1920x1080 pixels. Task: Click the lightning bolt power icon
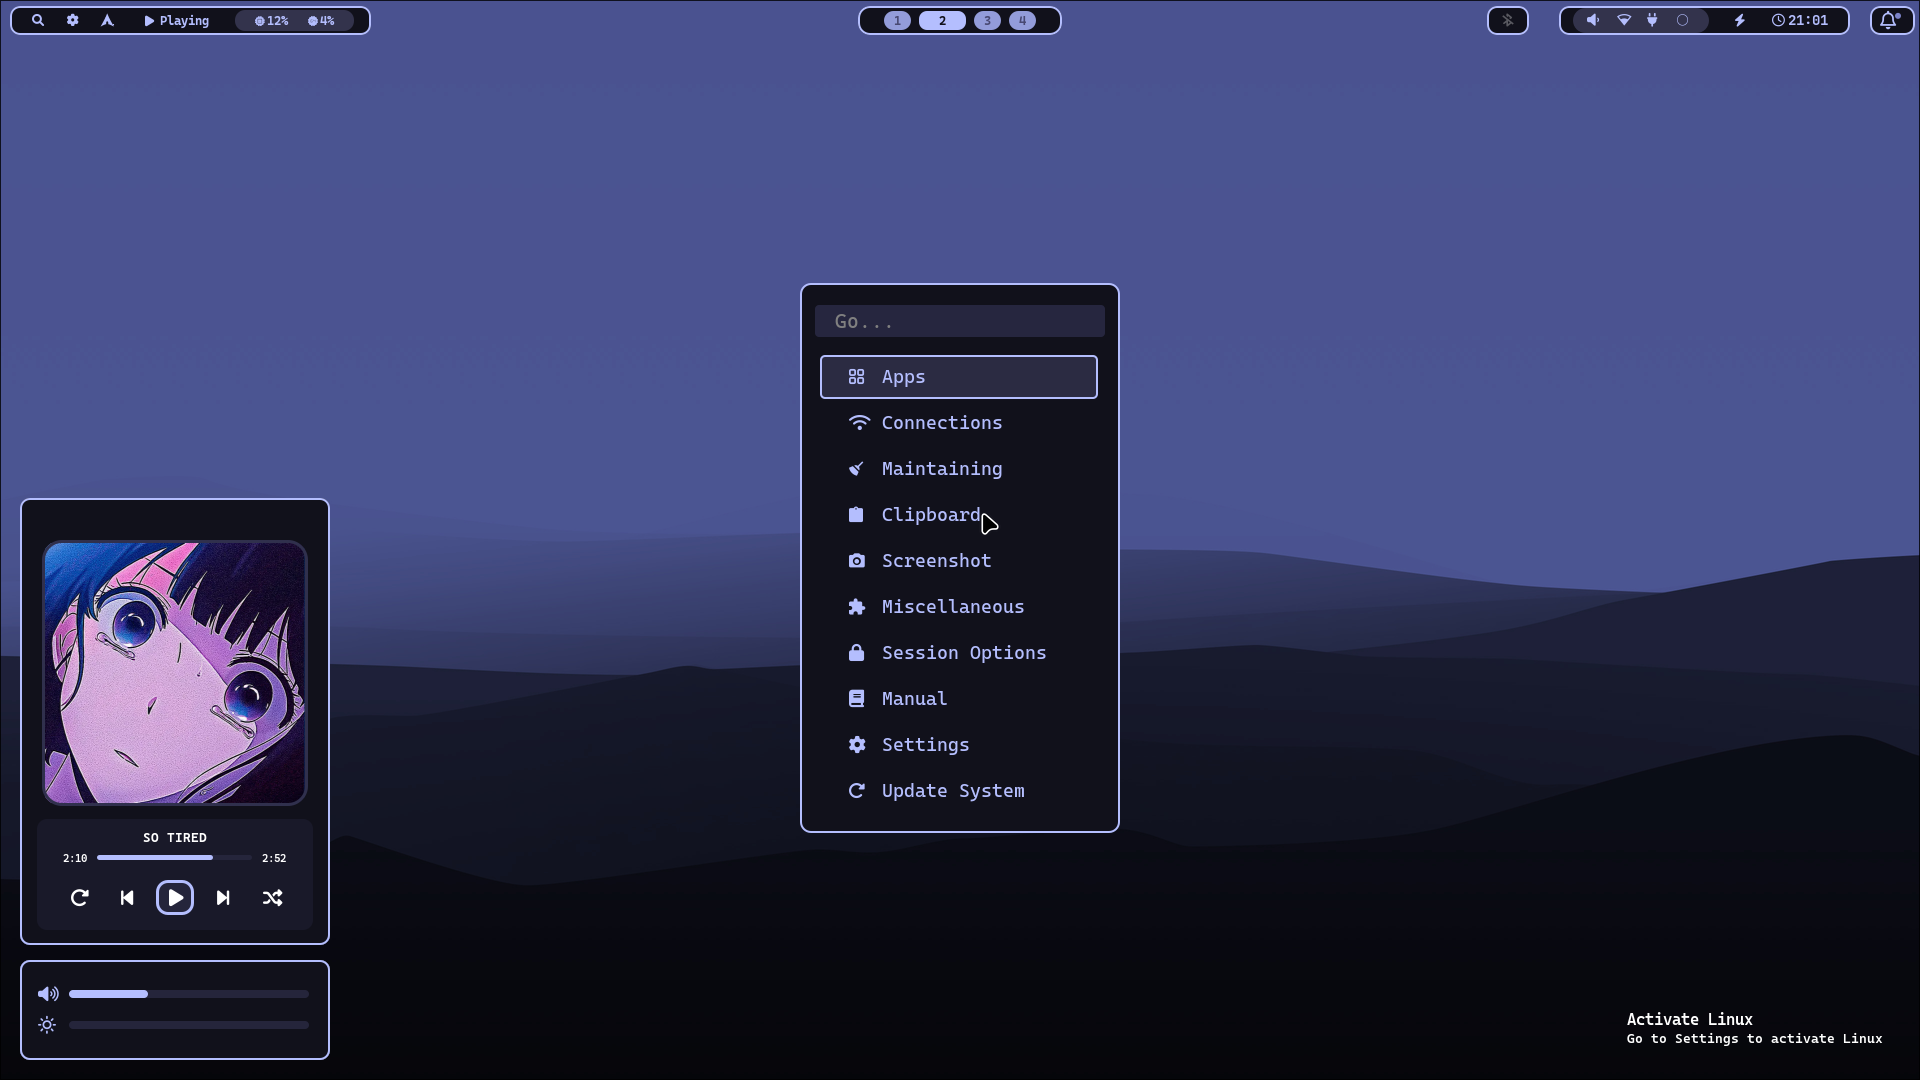[1740, 20]
